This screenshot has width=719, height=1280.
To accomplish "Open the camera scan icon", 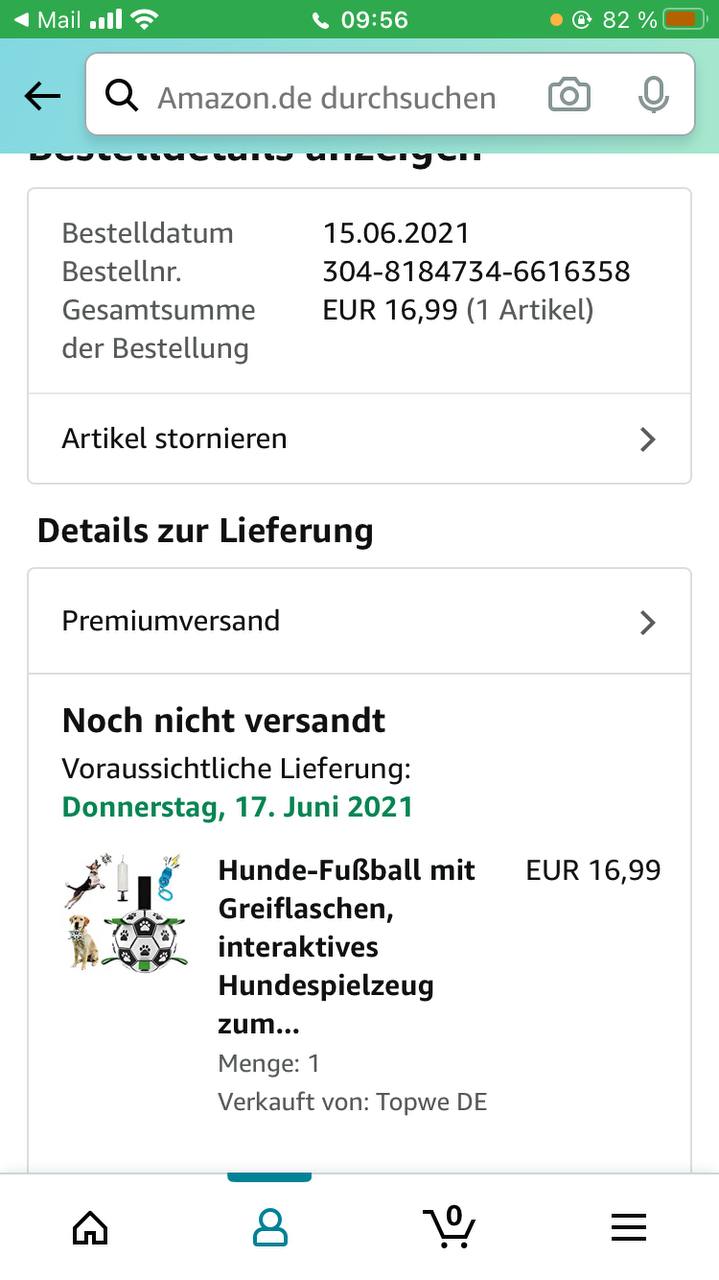I will 569,96.
